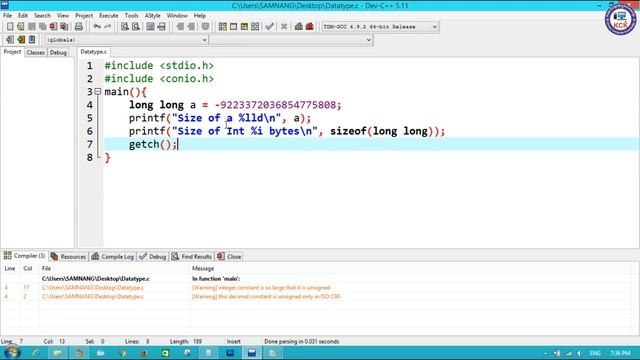Redo using the toolbar arrow icon
Viewport: 640px width, 360px height.
click(x=108, y=27)
